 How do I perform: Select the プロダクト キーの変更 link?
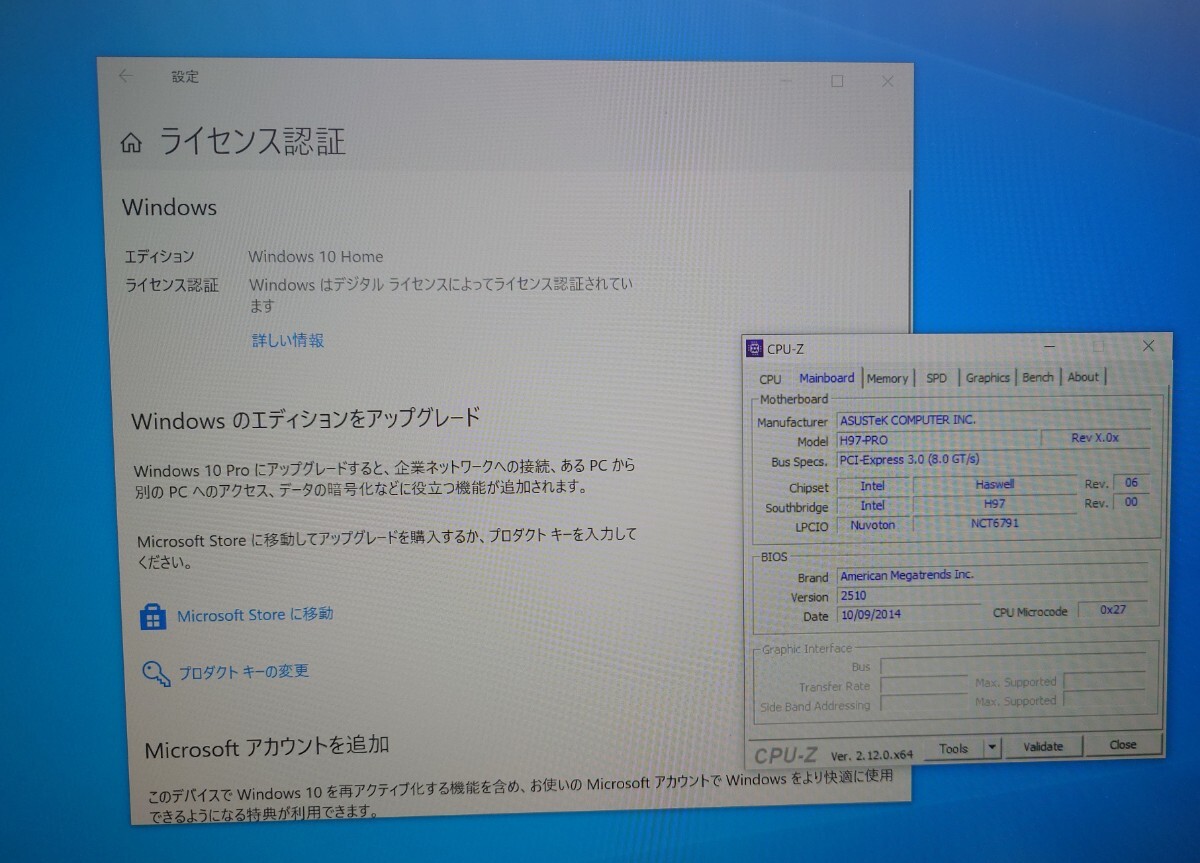point(244,672)
